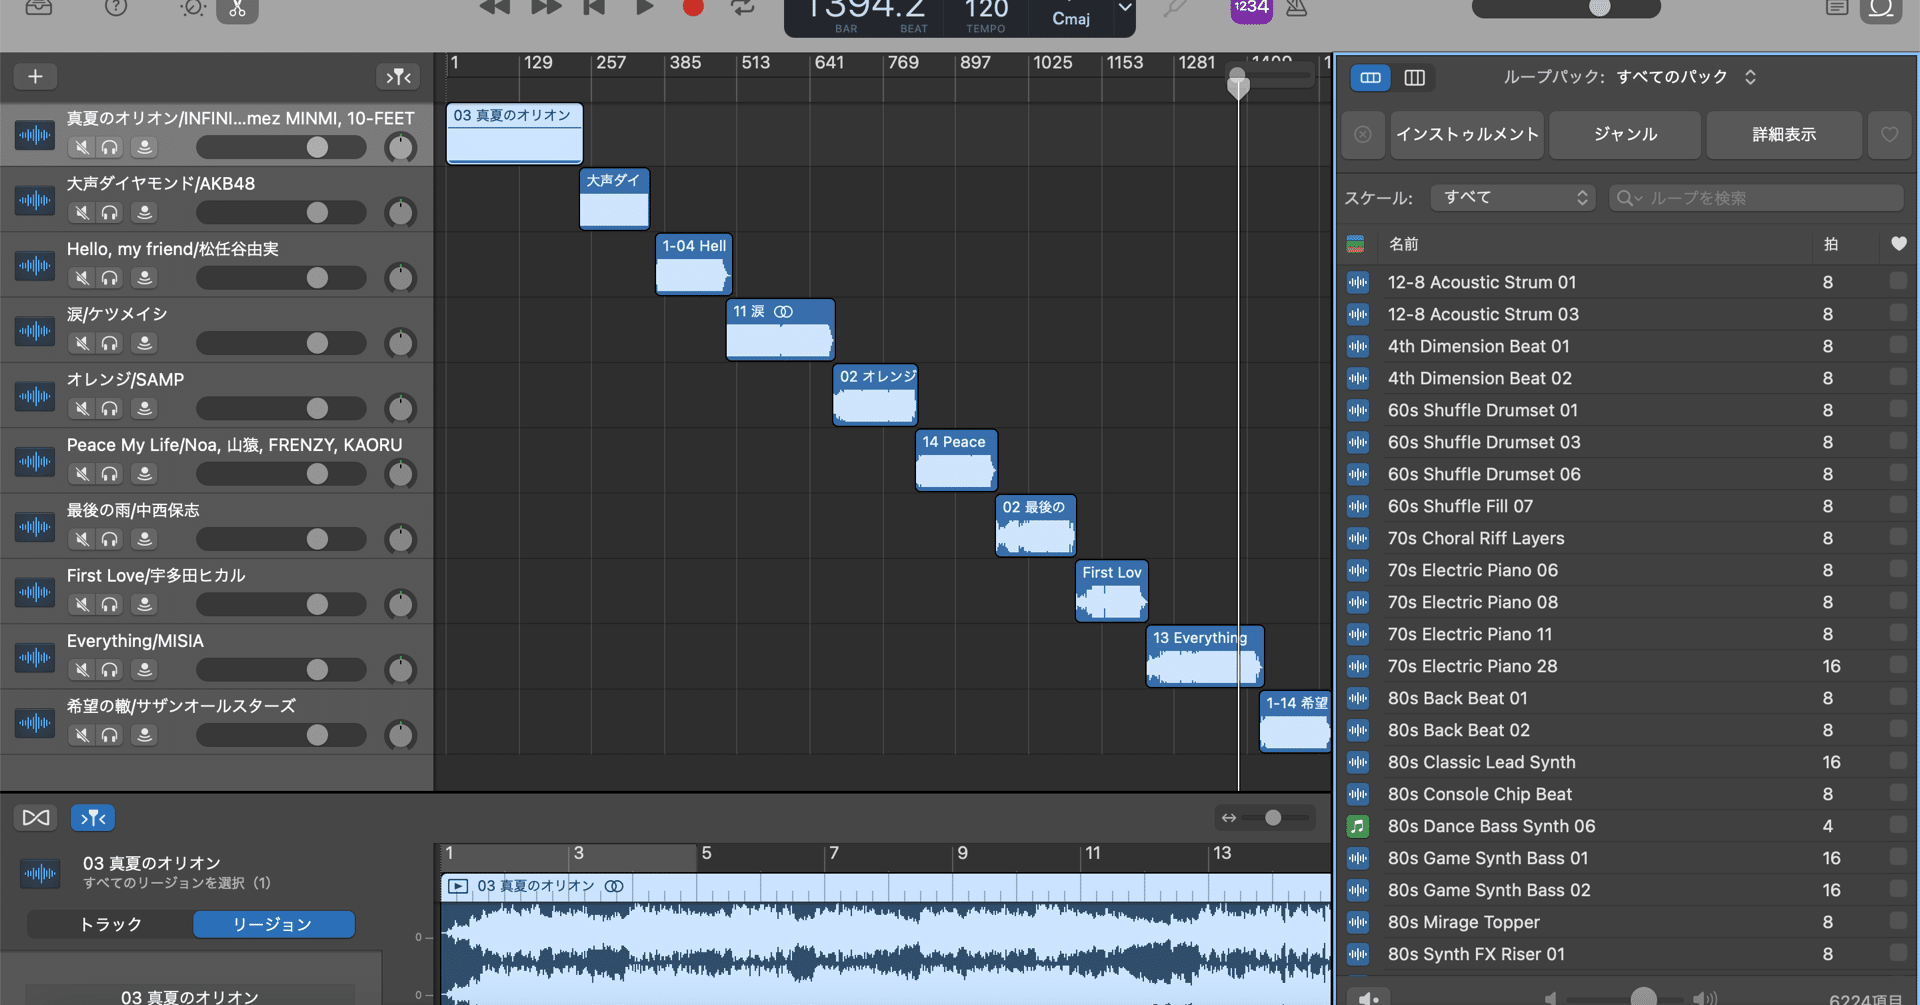Click record-enable icon on Everything/MISIA track
1920x1005 pixels.
tap(145, 669)
